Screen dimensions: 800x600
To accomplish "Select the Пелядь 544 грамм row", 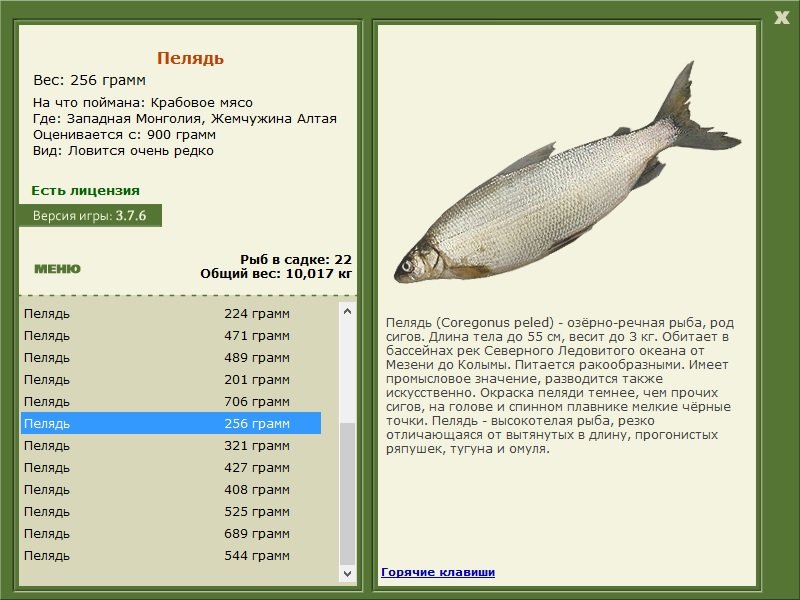I will click(x=171, y=555).
